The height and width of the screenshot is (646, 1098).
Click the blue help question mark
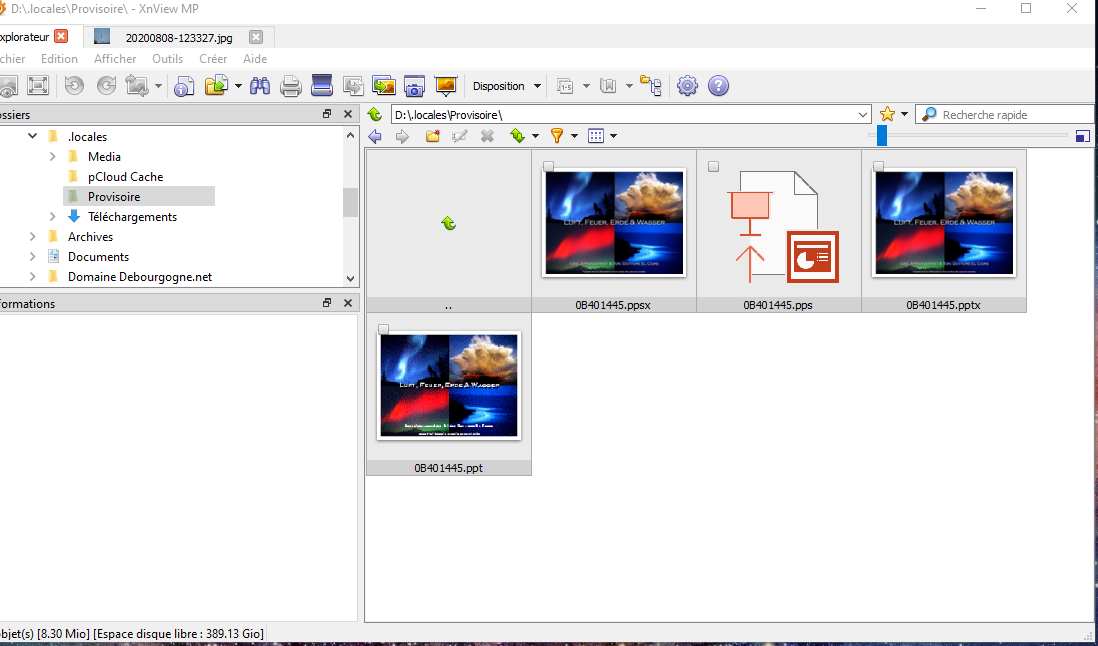pyautogui.click(x=718, y=86)
